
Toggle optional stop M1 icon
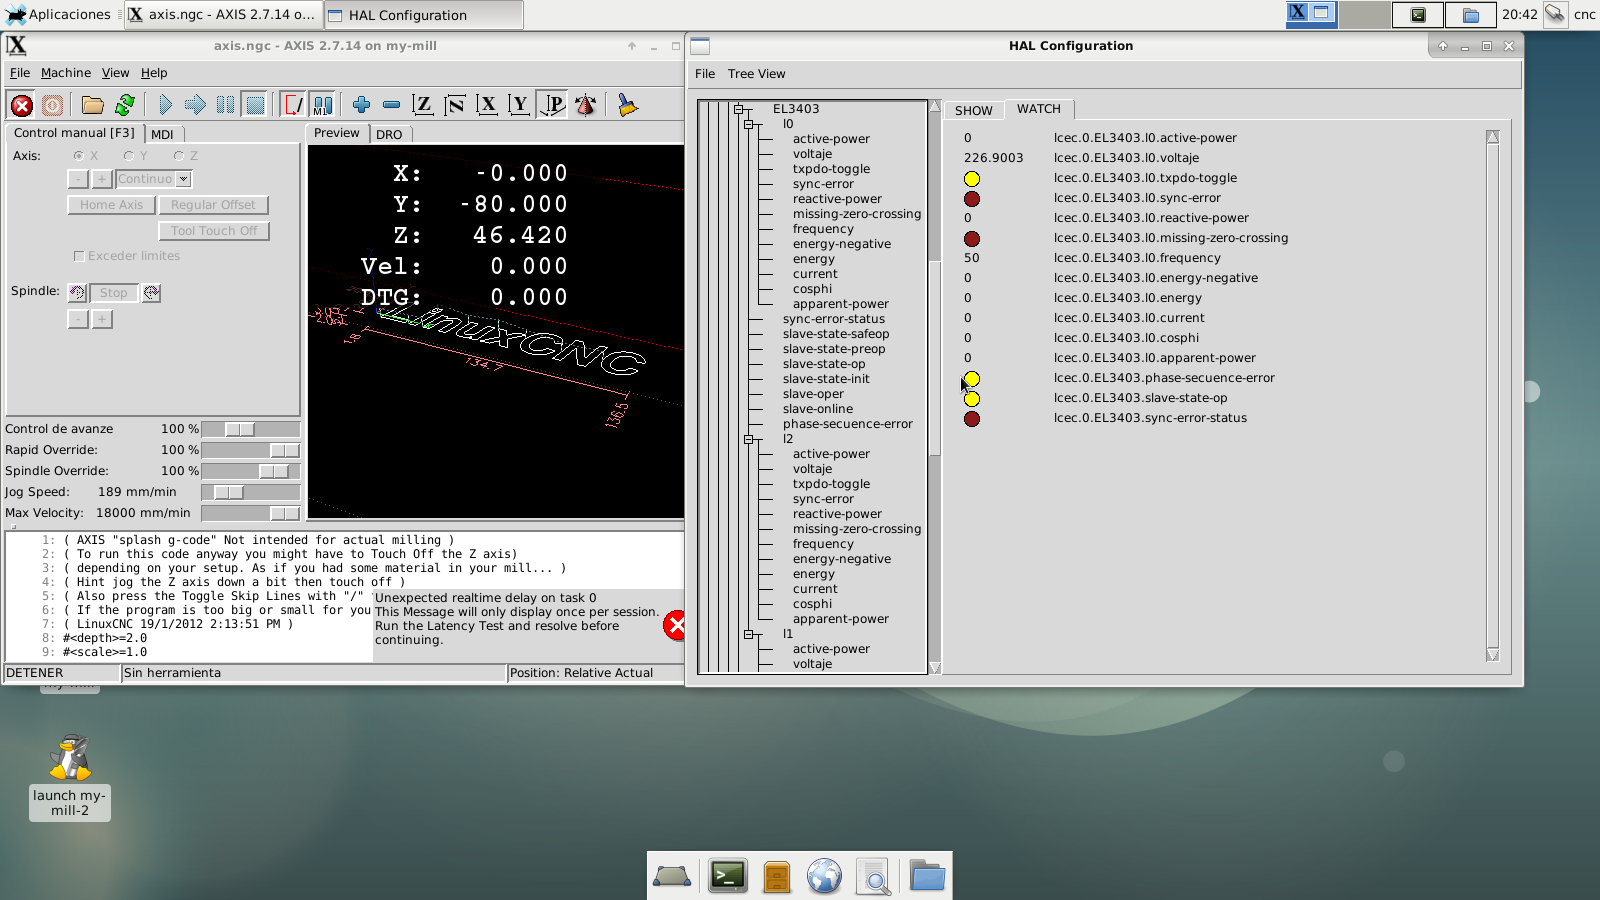[323, 105]
